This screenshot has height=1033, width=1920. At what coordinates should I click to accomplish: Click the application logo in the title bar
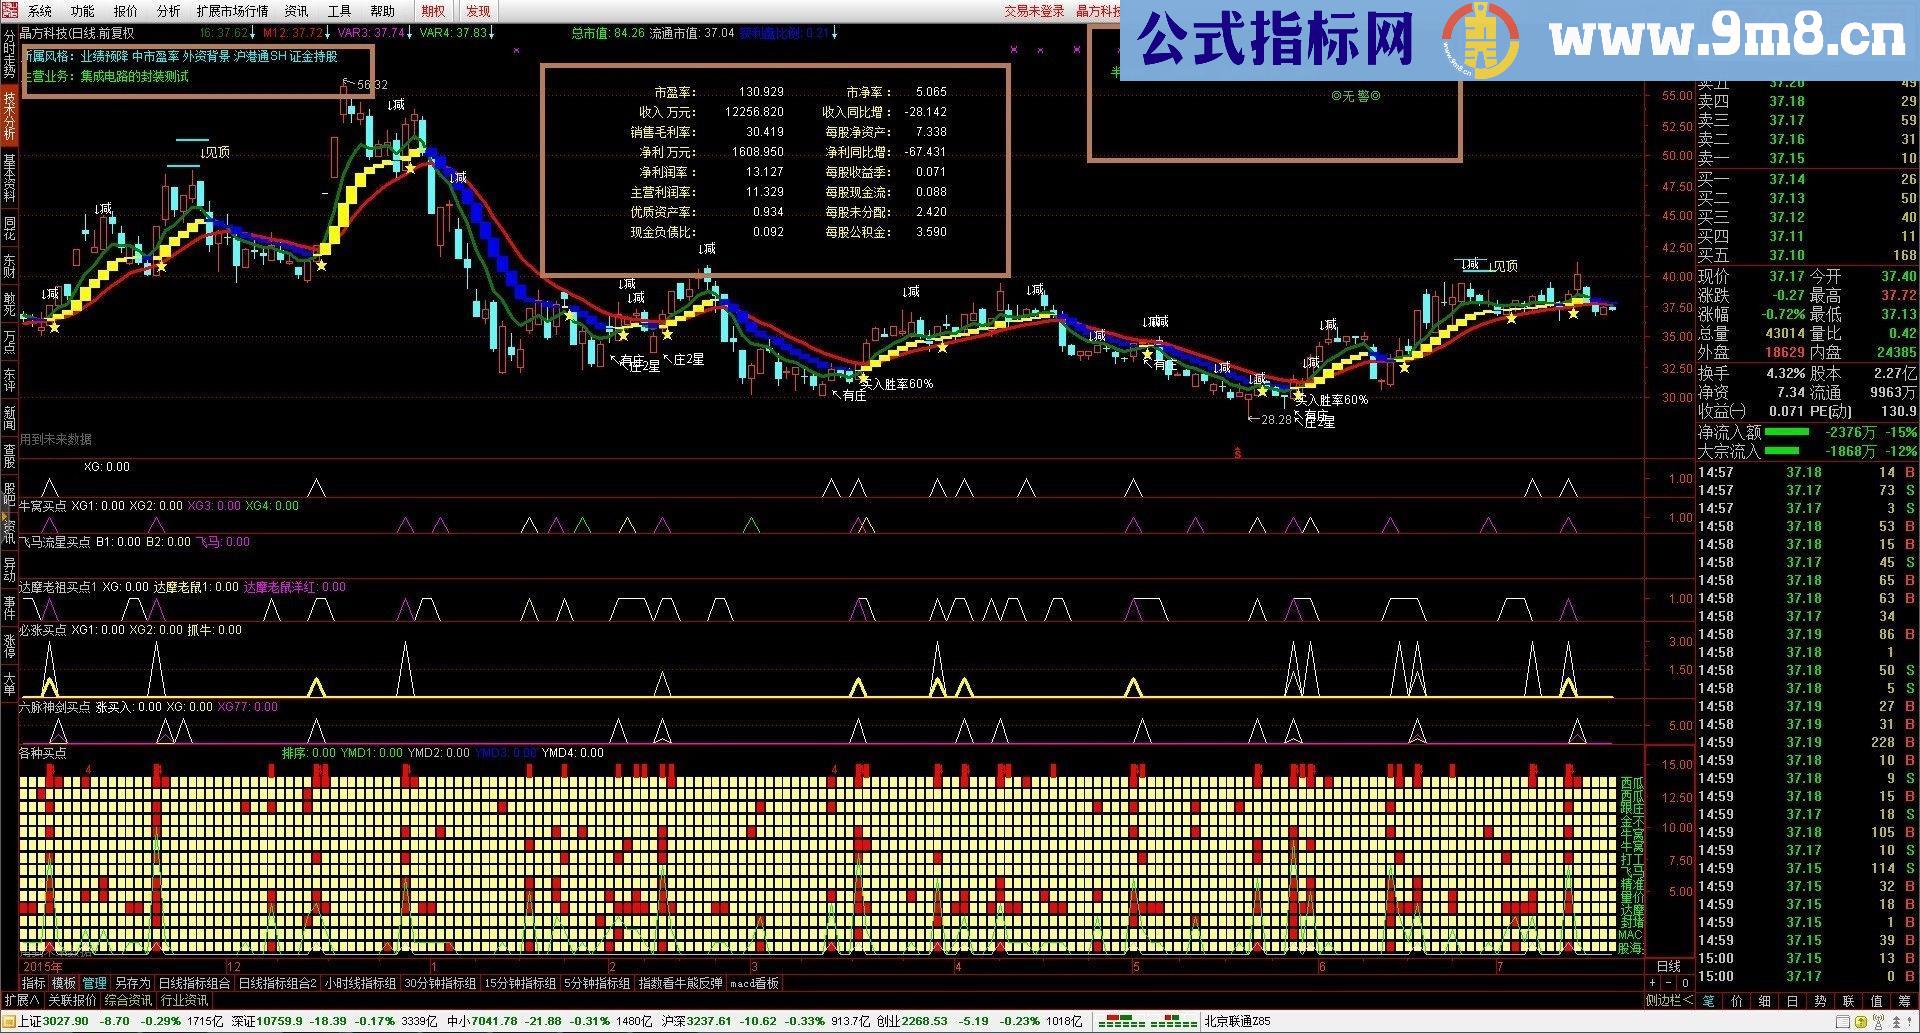tap(10, 12)
